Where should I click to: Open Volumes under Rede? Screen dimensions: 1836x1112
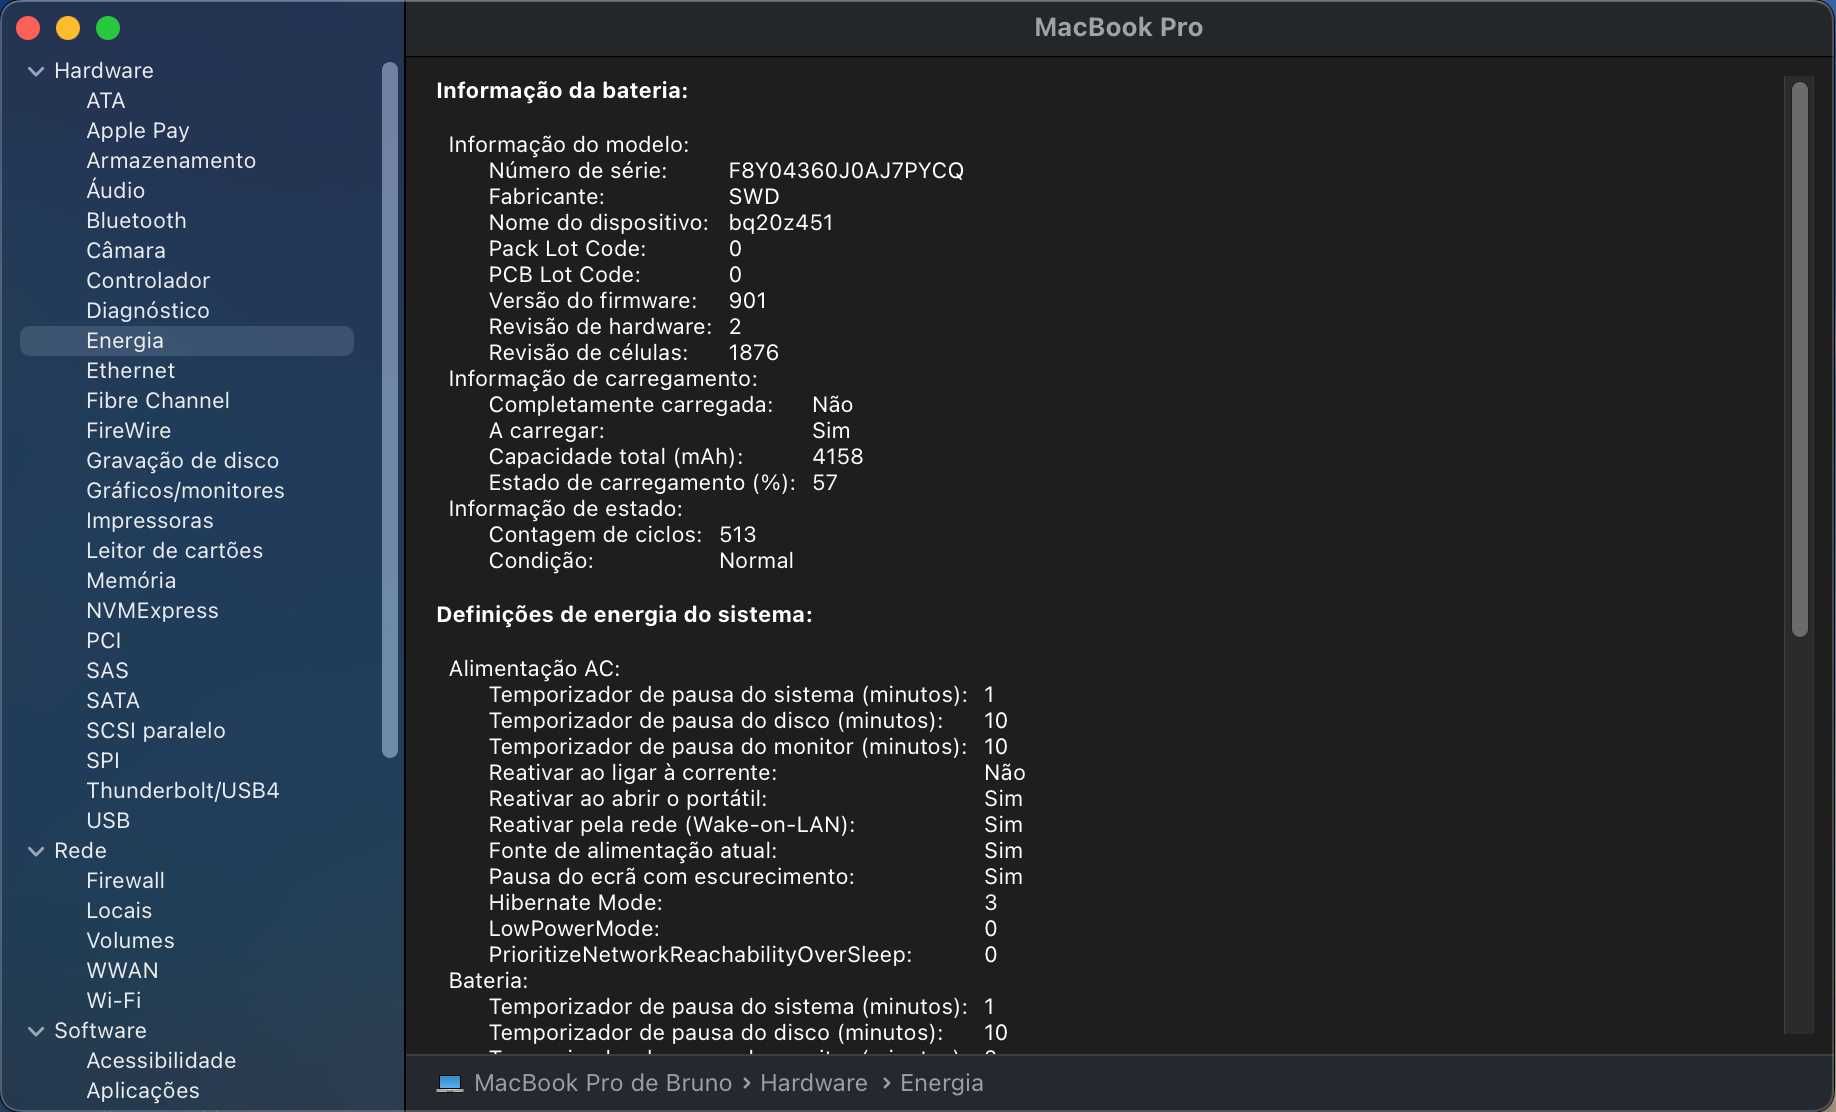point(130,941)
